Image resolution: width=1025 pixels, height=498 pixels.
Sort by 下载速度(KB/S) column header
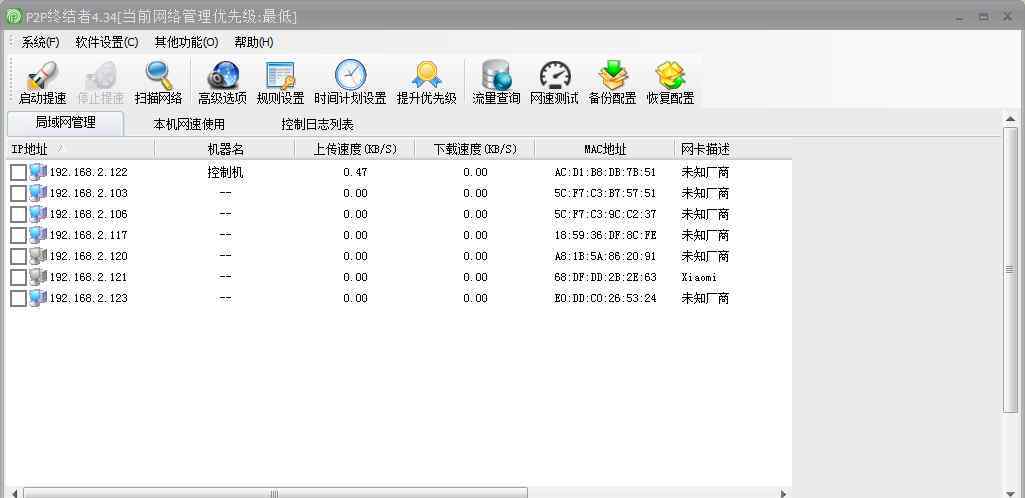[475, 149]
